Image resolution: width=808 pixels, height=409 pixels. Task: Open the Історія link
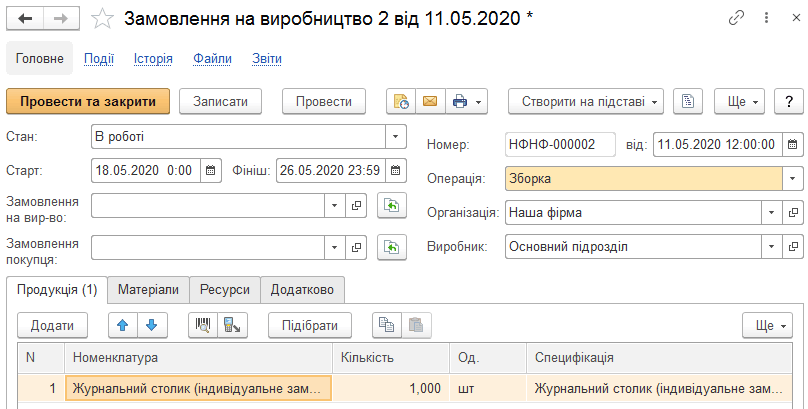[x=153, y=59]
